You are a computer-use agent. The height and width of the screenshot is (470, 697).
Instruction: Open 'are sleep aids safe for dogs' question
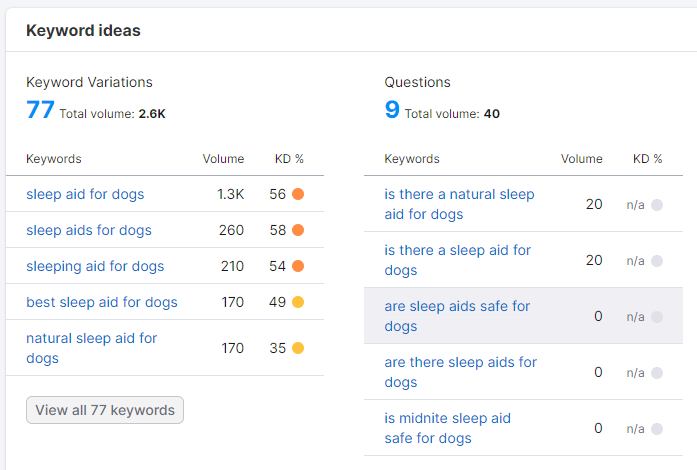point(457,316)
